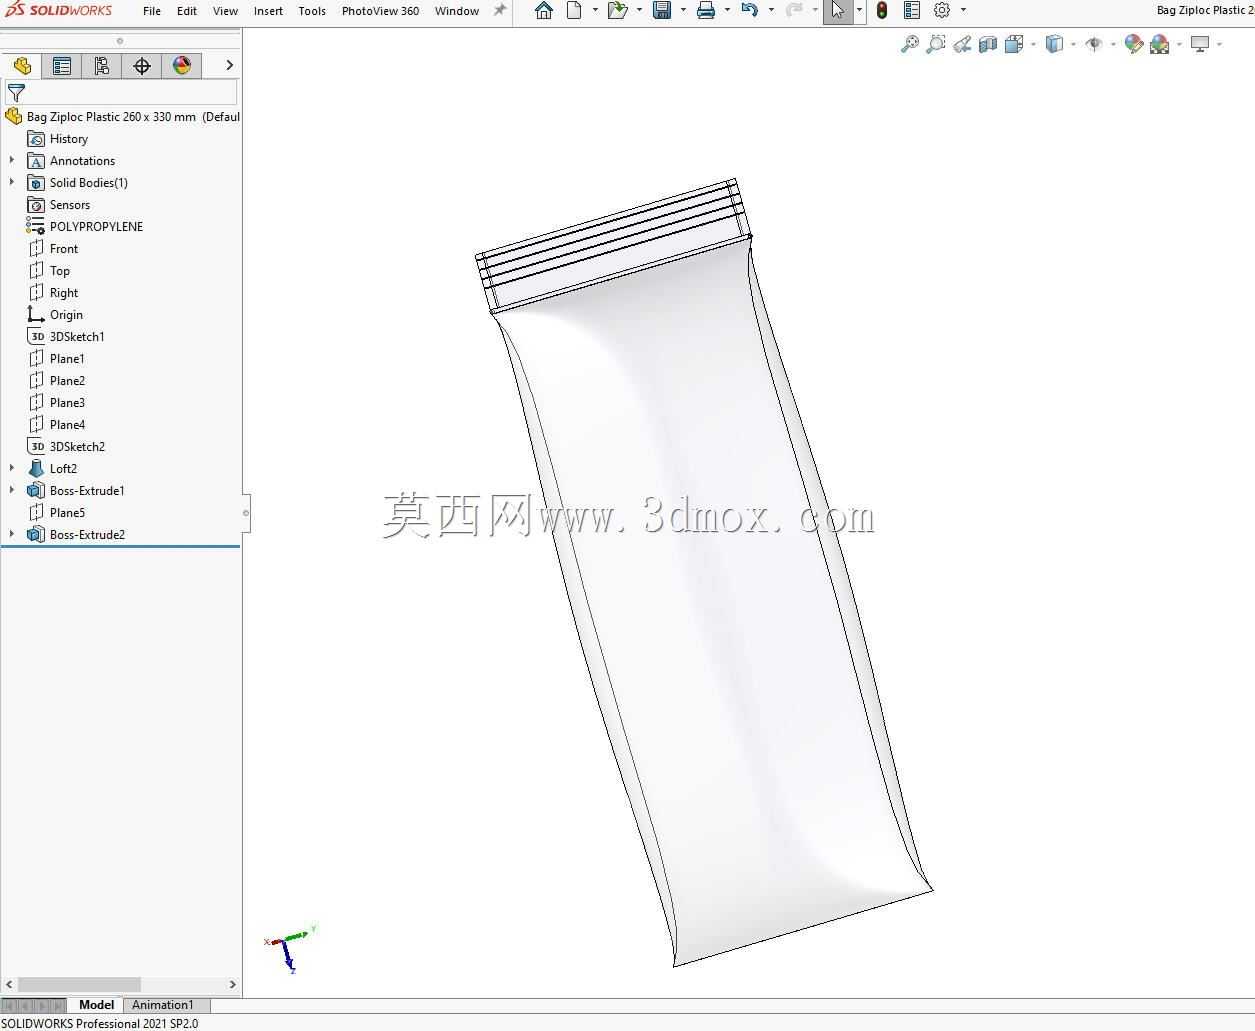Click the Open file icon
The width and height of the screenshot is (1255, 1031).
point(617,11)
